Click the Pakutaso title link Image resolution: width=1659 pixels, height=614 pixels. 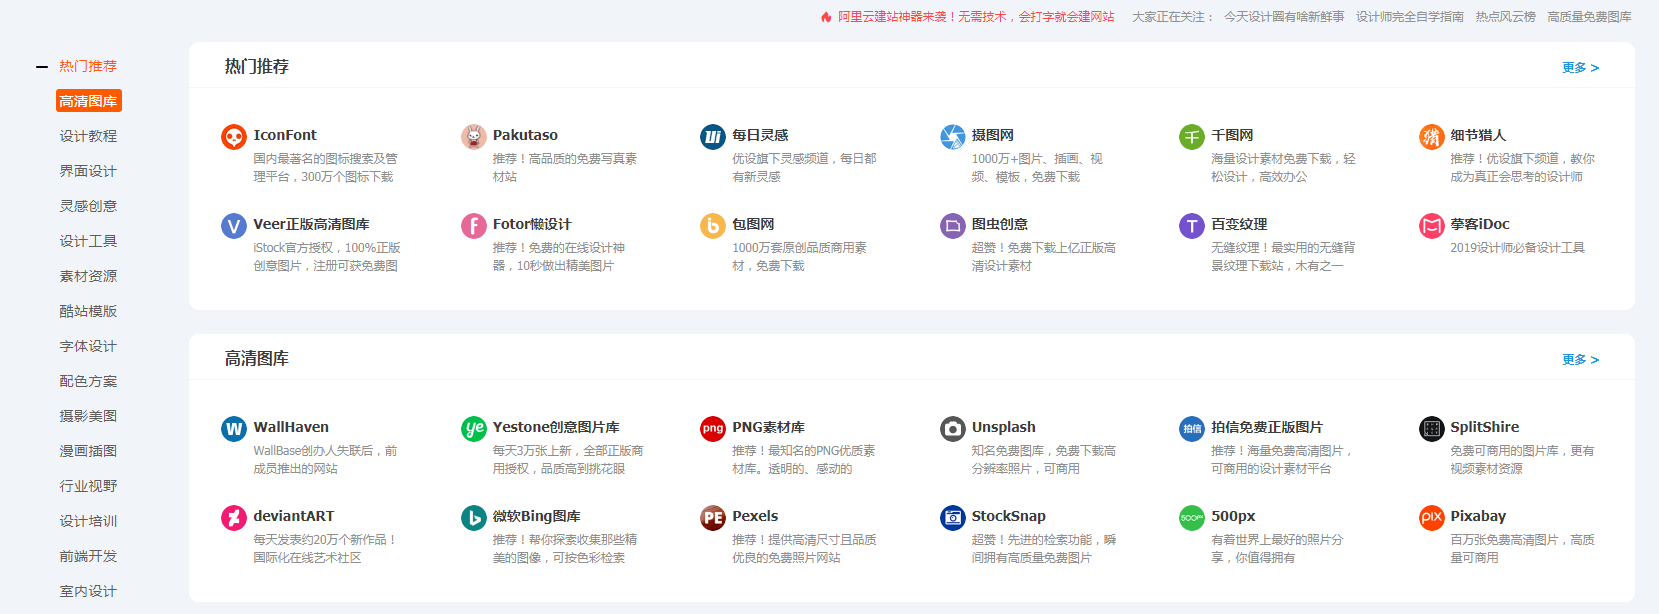(525, 135)
